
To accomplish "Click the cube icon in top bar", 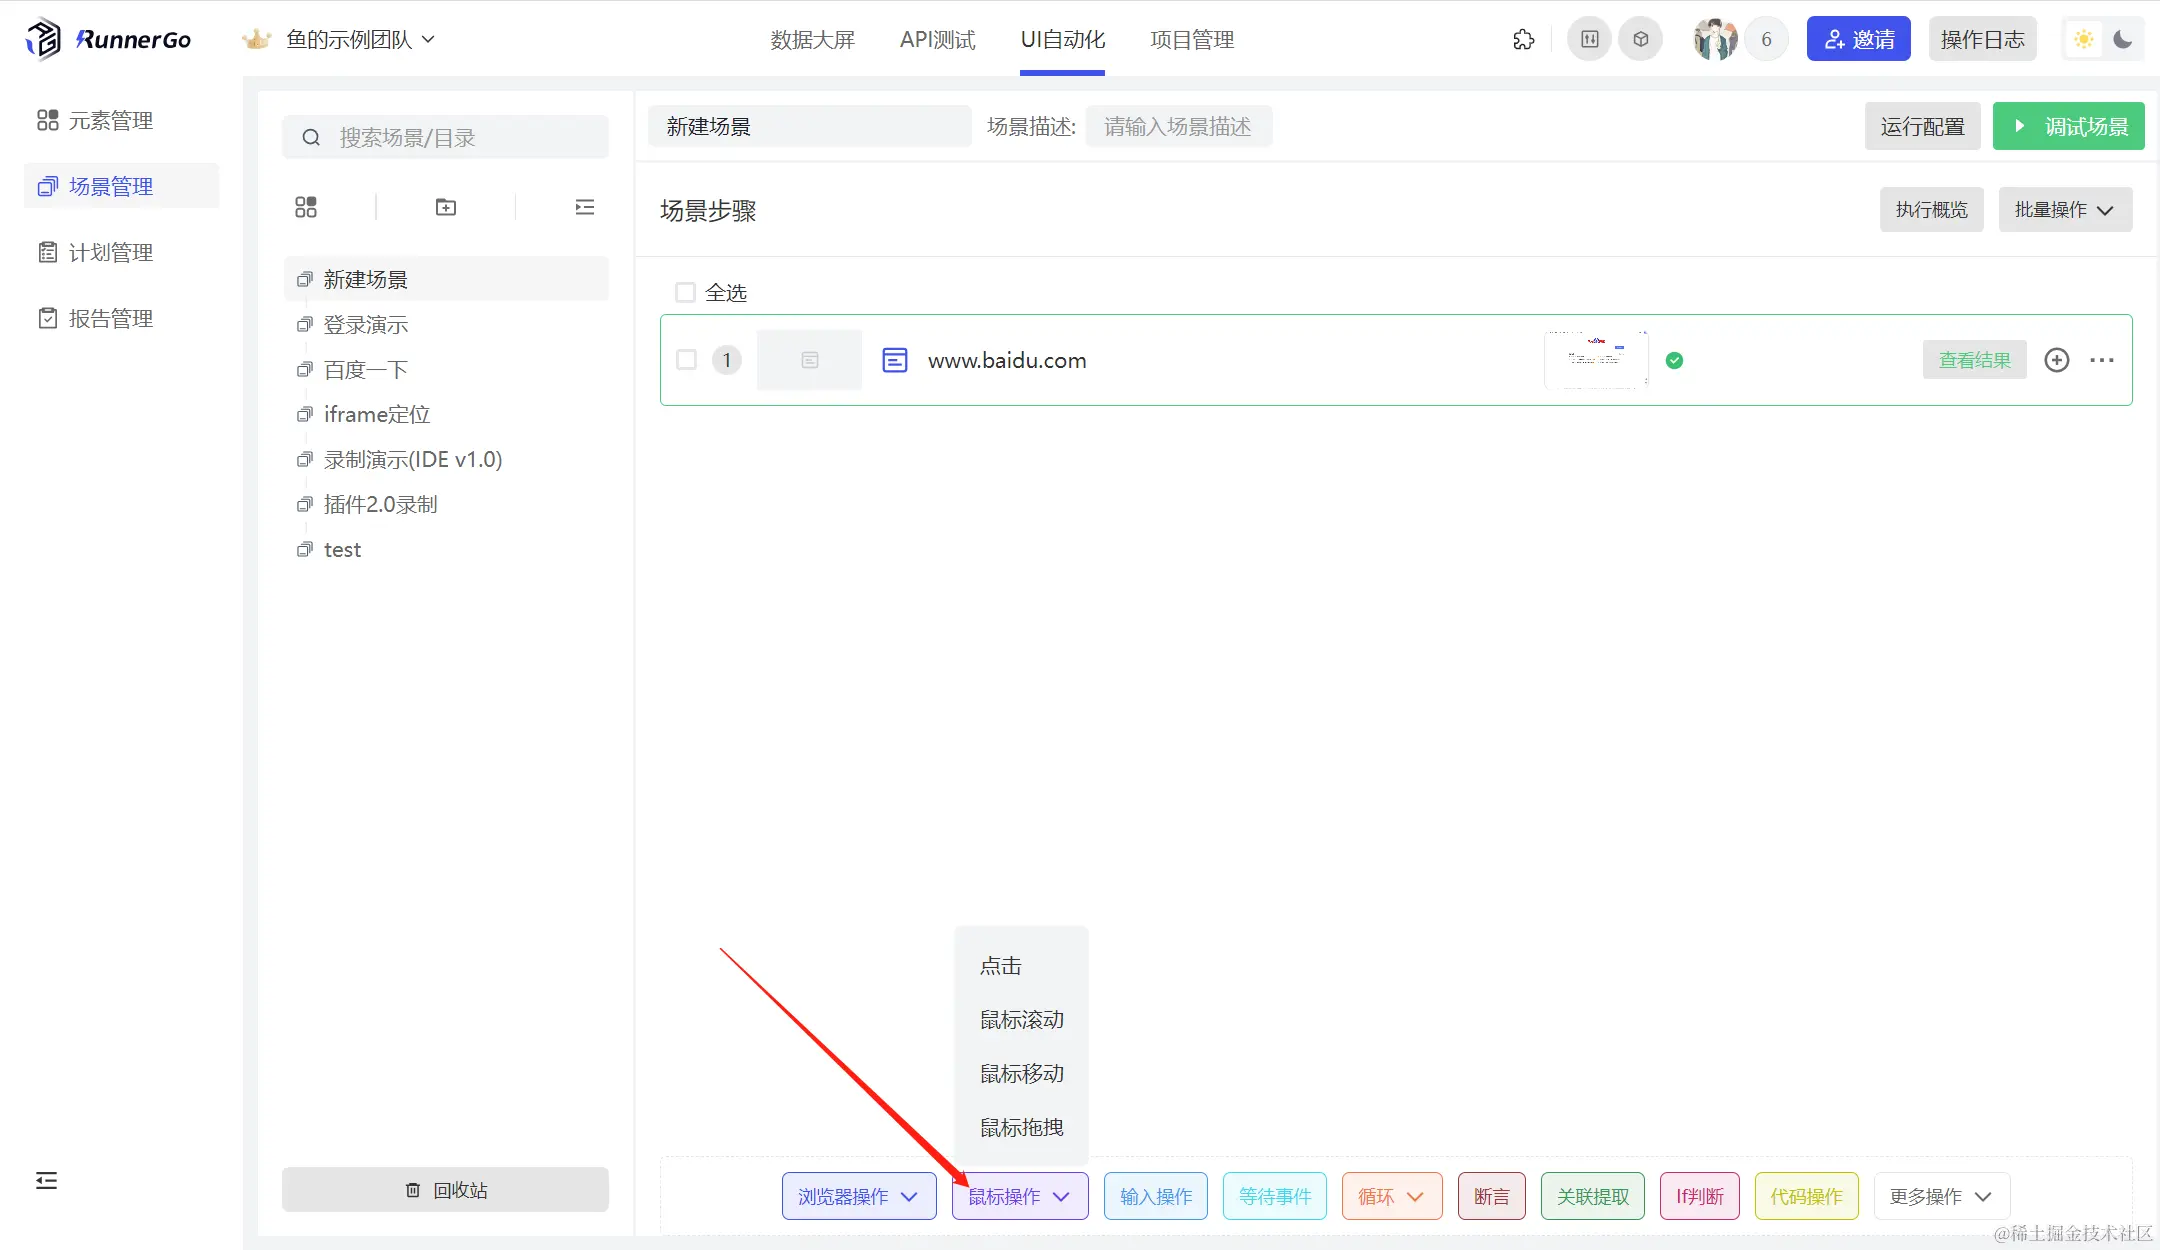I will click(x=1640, y=40).
